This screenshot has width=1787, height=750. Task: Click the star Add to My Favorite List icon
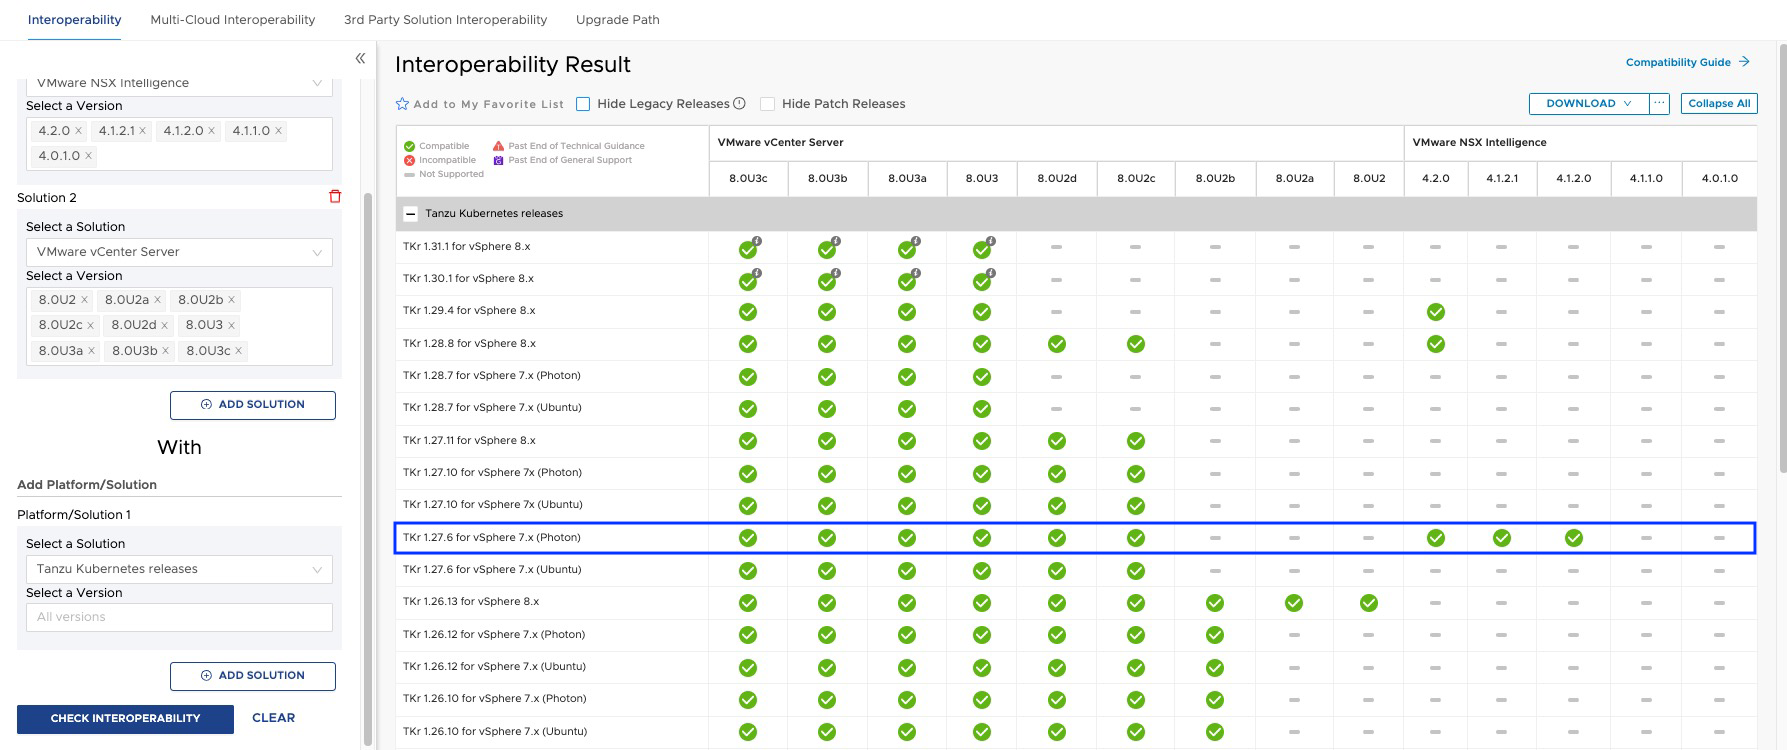pyautogui.click(x=402, y=104)
